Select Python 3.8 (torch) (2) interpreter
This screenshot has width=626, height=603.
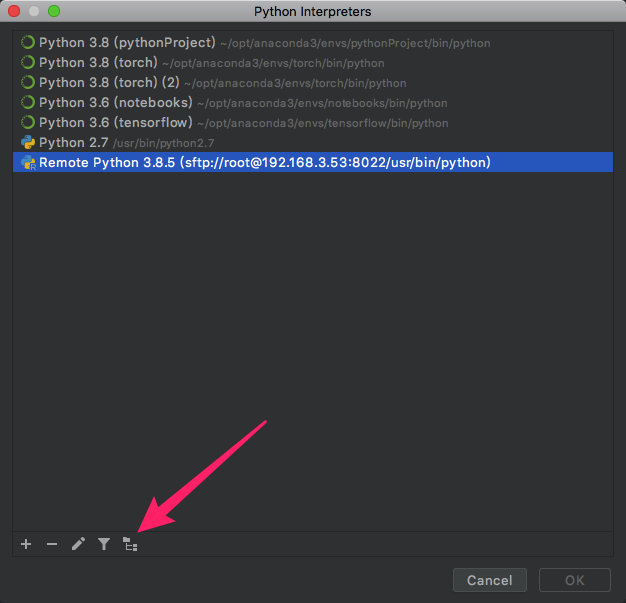313,82
